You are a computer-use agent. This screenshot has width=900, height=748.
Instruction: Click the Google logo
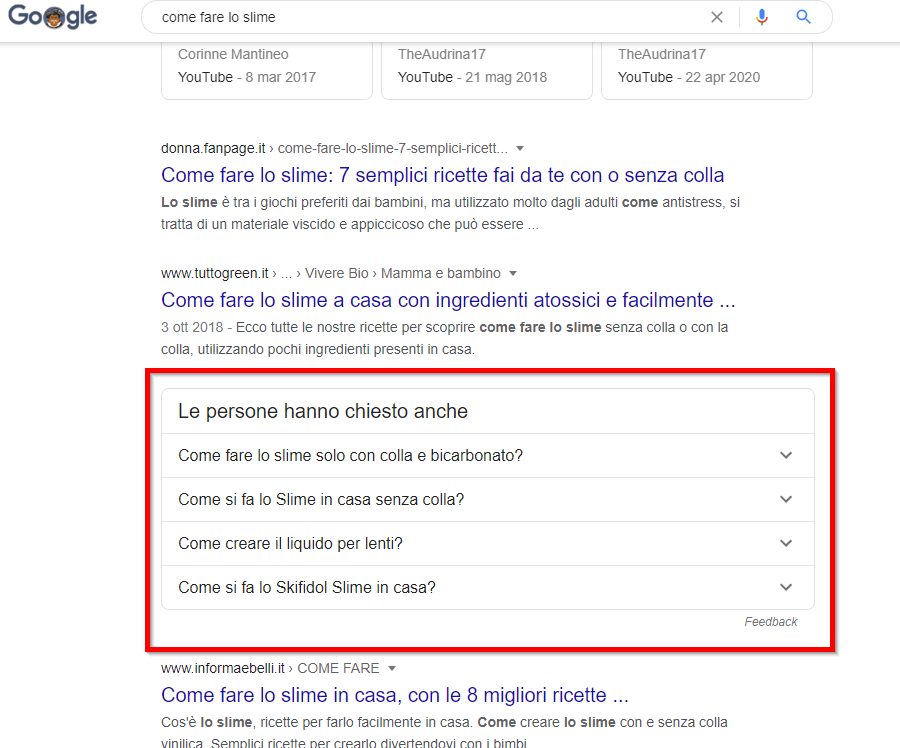tap(53, 16)
